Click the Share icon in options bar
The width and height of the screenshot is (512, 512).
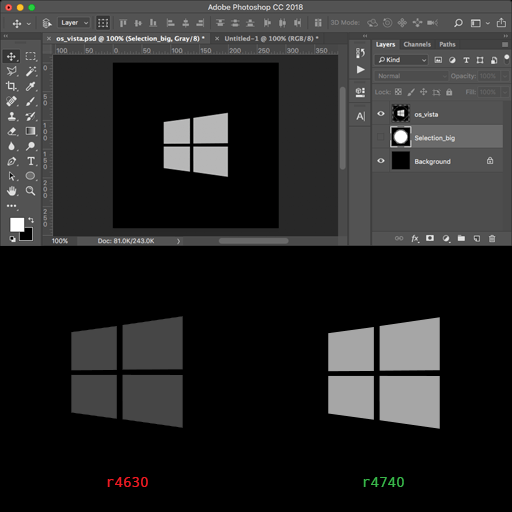(501, 23)
